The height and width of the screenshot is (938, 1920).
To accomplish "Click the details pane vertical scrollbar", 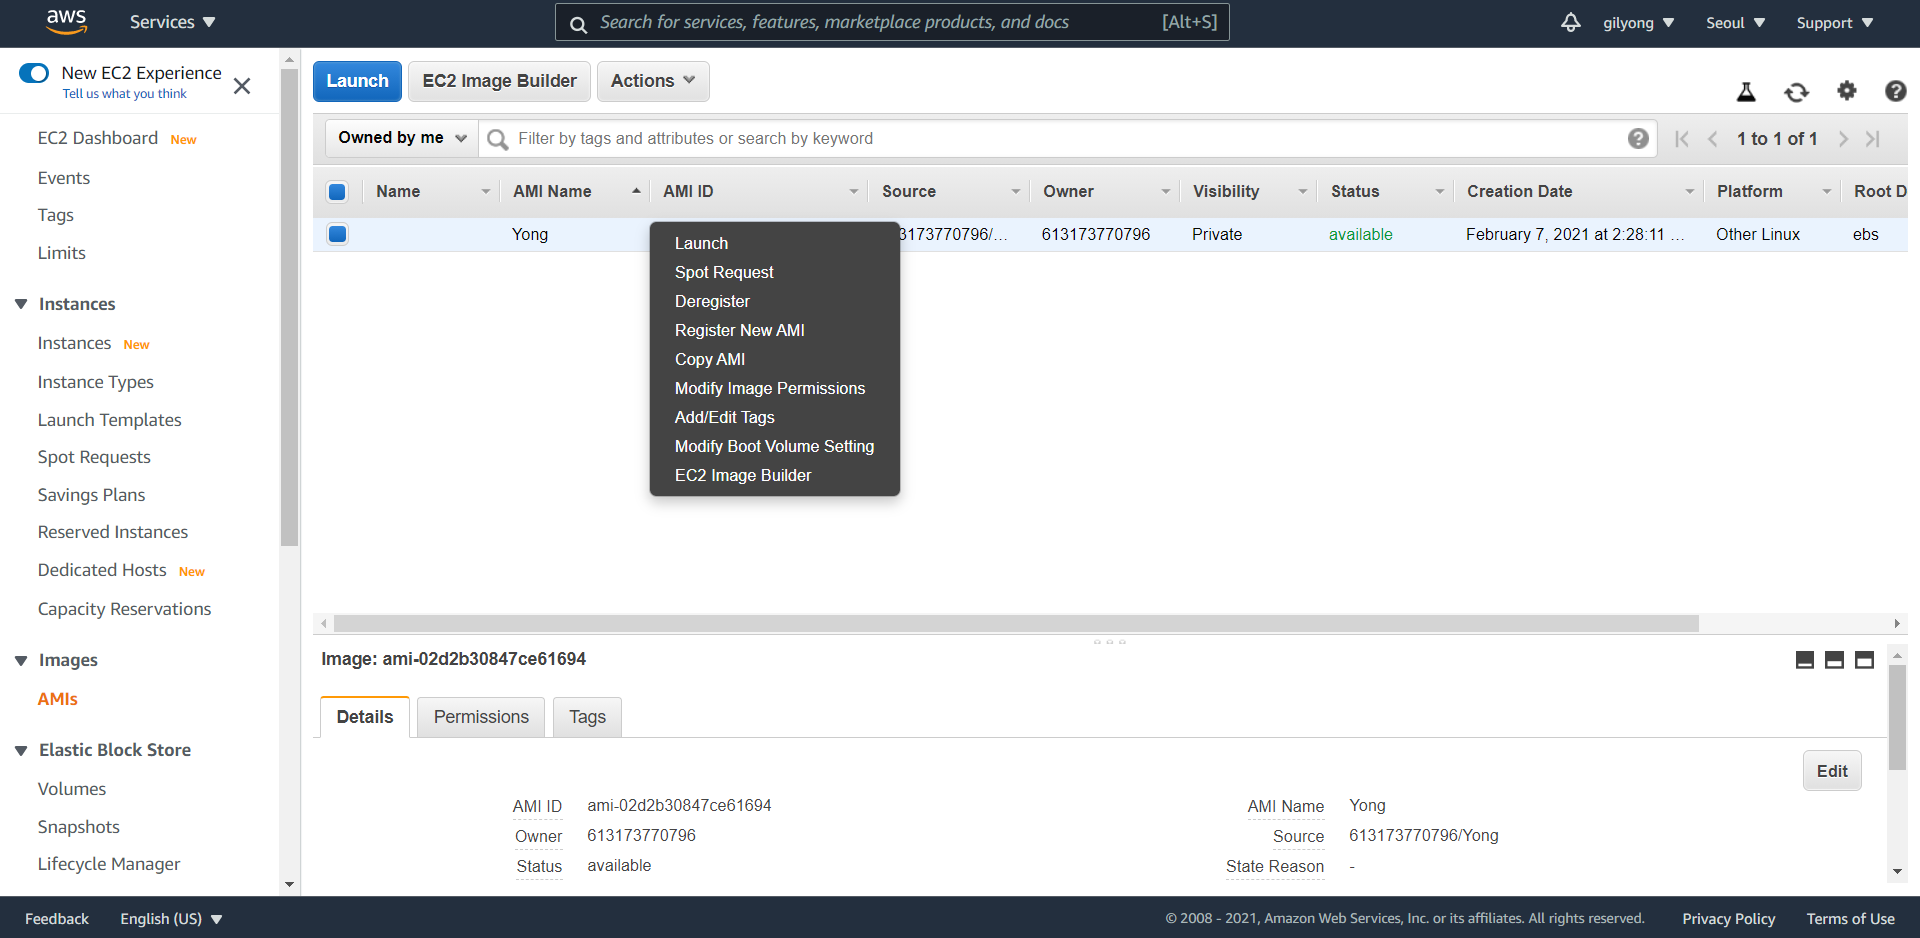I will (1897, 717).
